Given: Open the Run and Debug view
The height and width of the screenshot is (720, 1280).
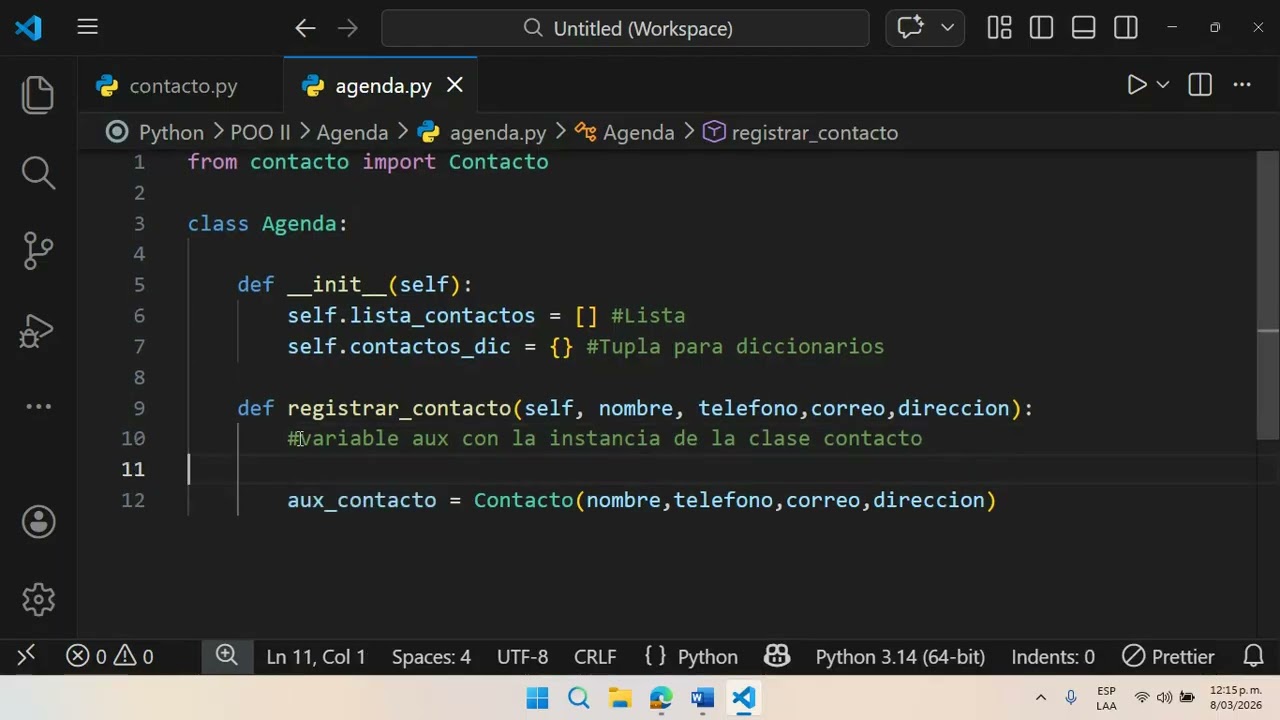Looking at the screenshot, I should 38,331.
